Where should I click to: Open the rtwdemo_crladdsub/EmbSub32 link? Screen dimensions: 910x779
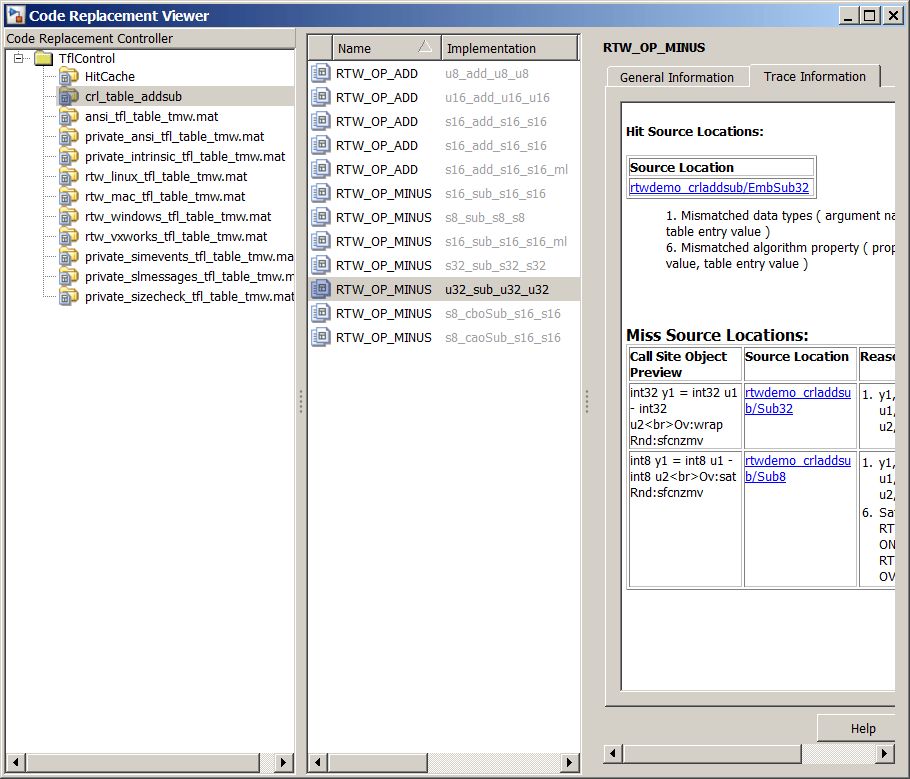[x=719, y=187]
